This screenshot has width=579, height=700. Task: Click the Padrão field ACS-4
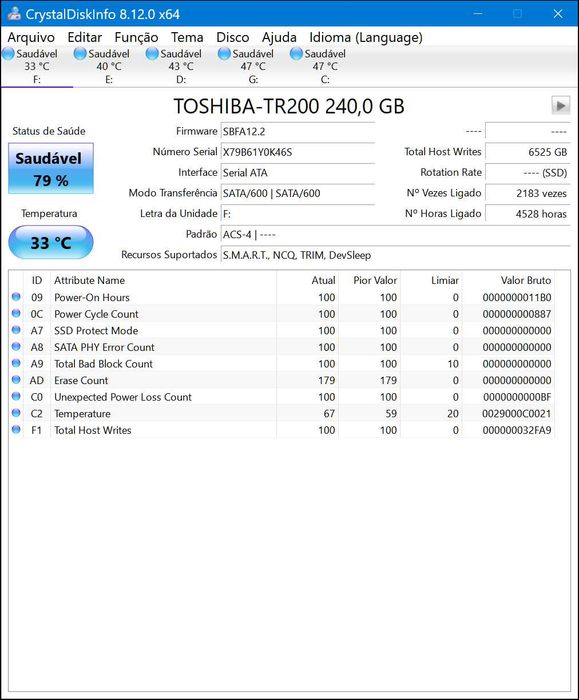tap(396, 234)
